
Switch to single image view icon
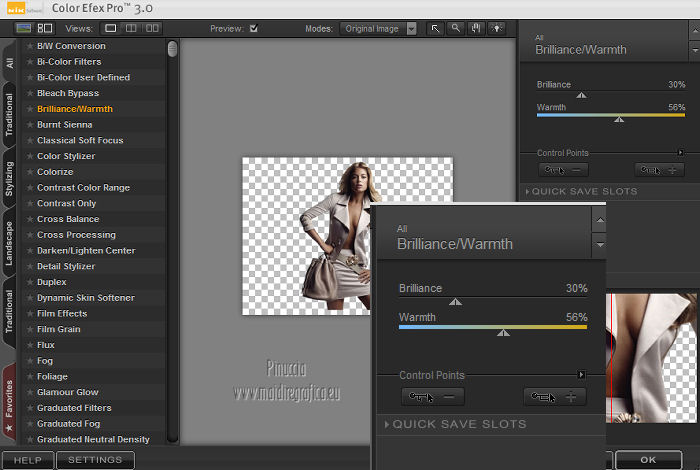(112, 29)
